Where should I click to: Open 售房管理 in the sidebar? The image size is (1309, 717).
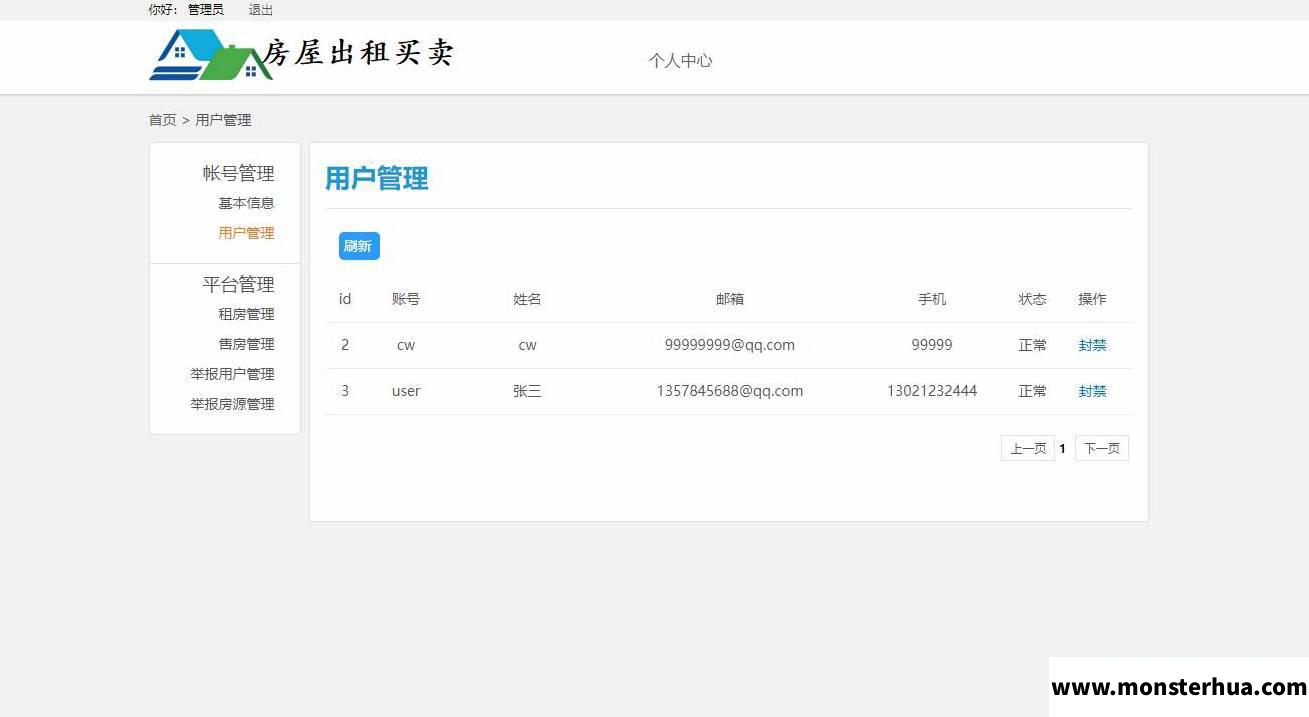pyautogui.click(x=246, y=344)
